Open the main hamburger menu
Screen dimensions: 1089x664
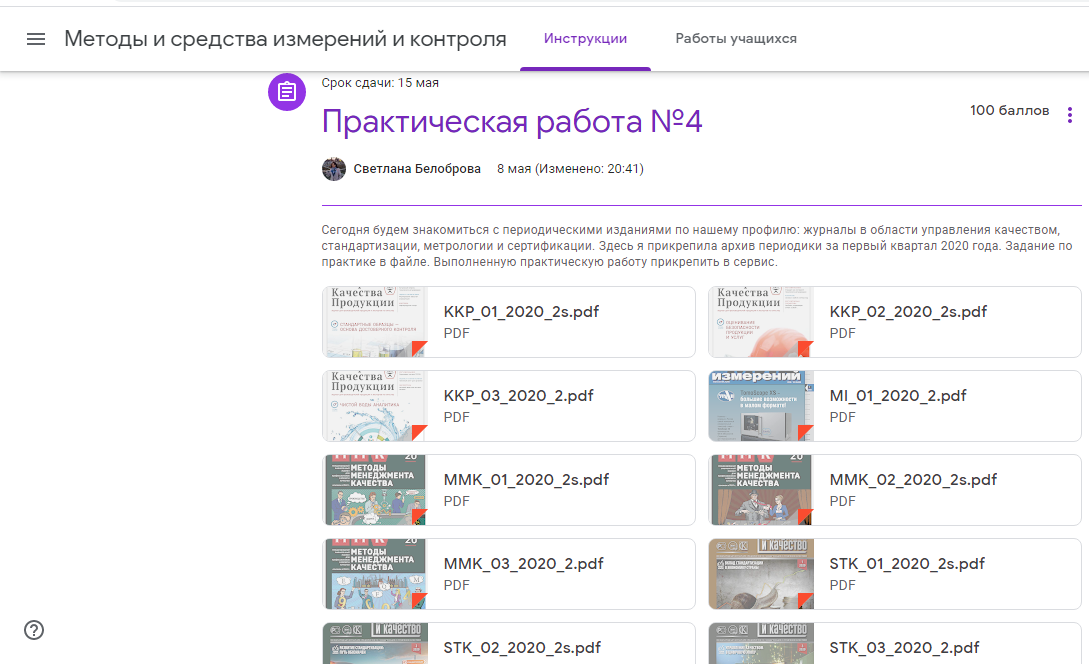tap(36, 39)
